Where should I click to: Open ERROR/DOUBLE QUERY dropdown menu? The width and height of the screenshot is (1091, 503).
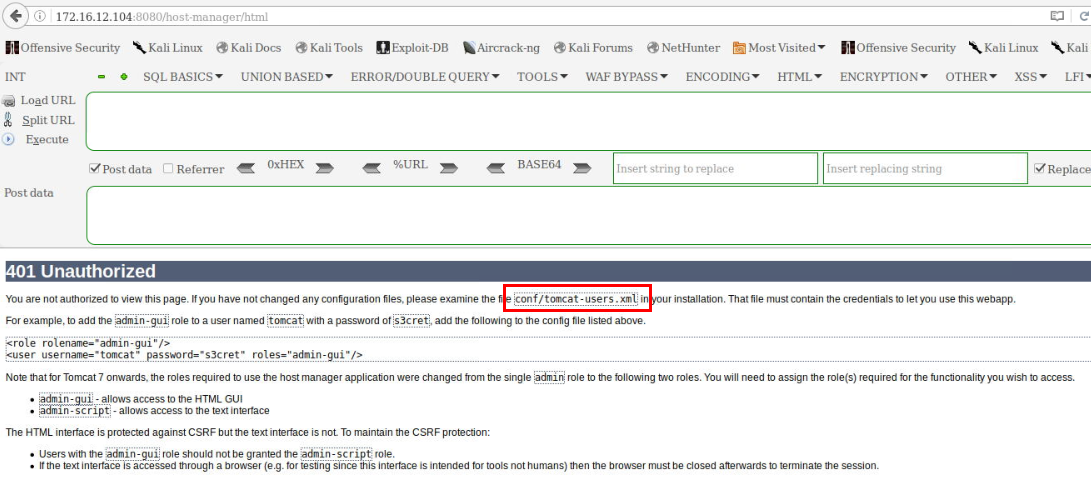click(x=425, y=77)
